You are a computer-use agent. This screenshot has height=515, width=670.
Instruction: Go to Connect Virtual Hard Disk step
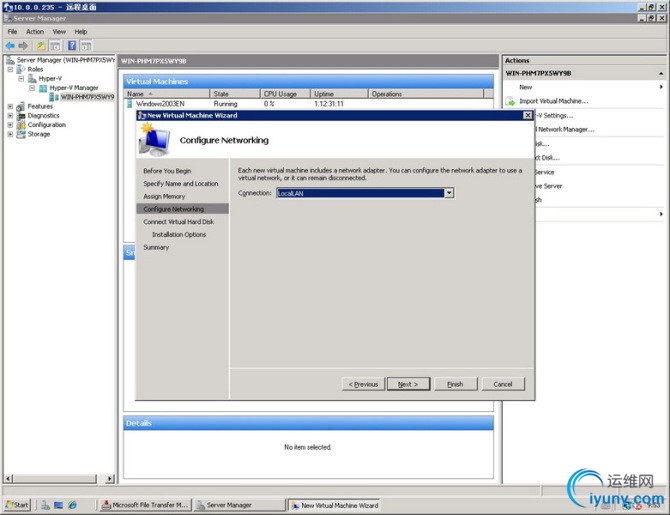click(179, 222)
